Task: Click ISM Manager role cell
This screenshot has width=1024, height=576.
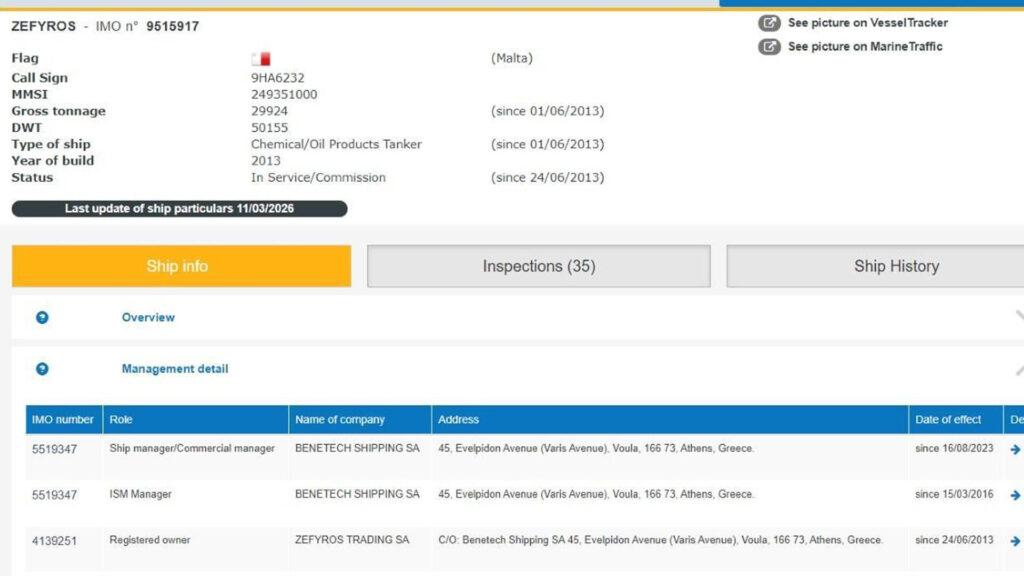Action: pyautogui.click(x=140, y=494)
